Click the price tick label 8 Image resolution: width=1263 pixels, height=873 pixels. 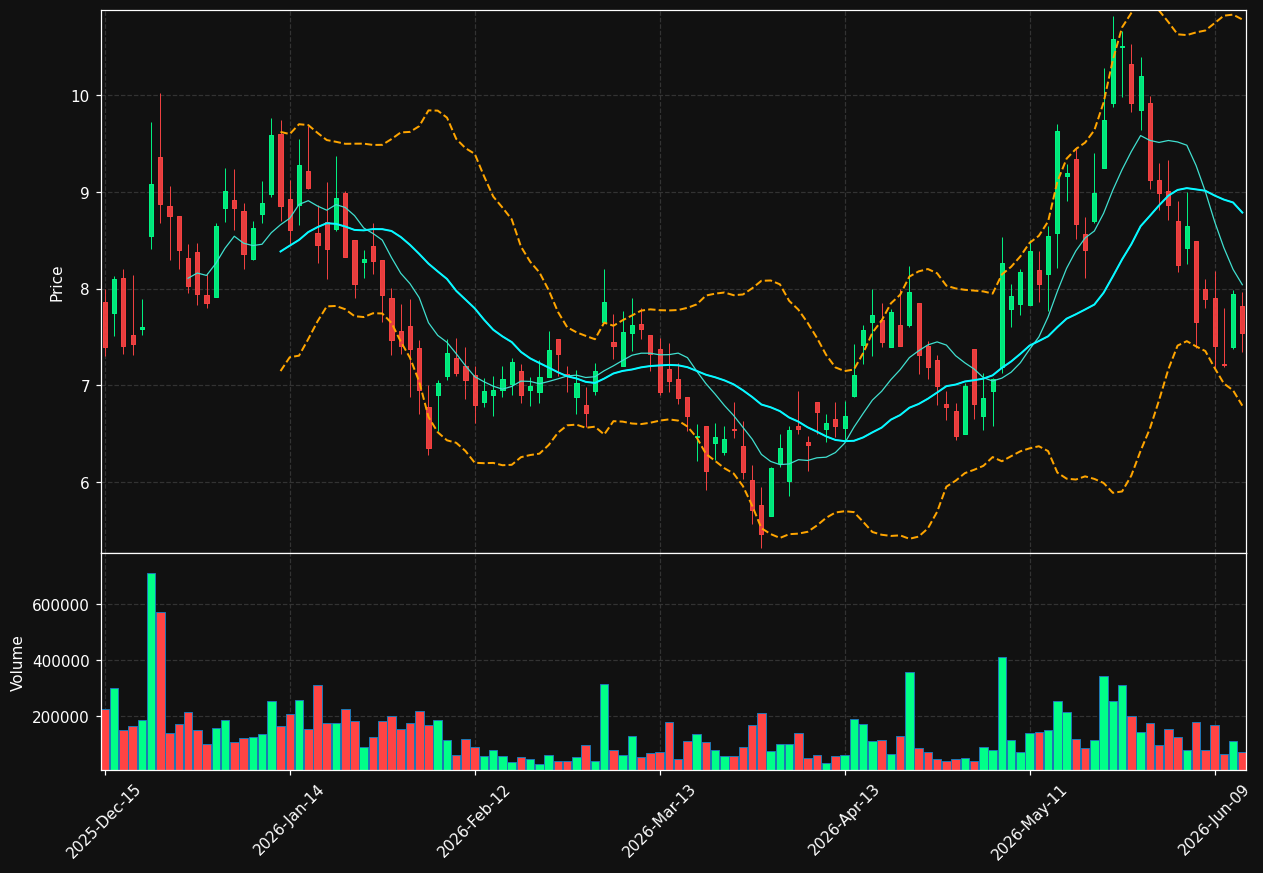pos(85,290)
